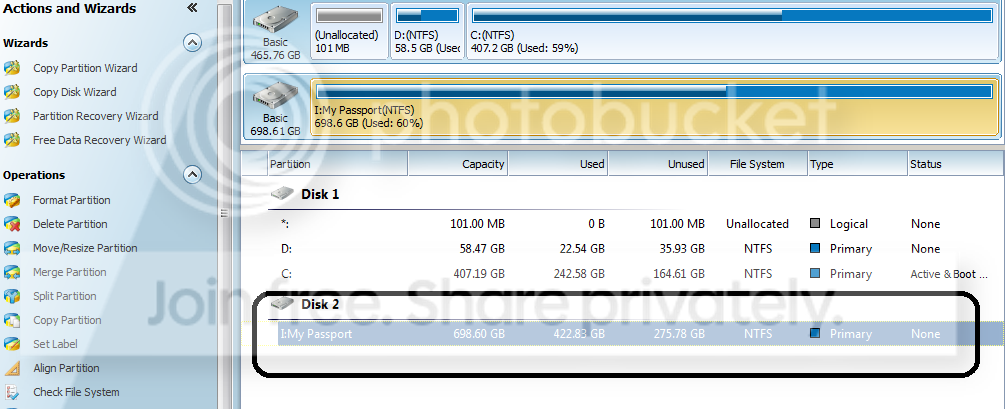Screen dimensions: 1005x409
Task: Choose Format Partition operation
Action: (72, 200)
